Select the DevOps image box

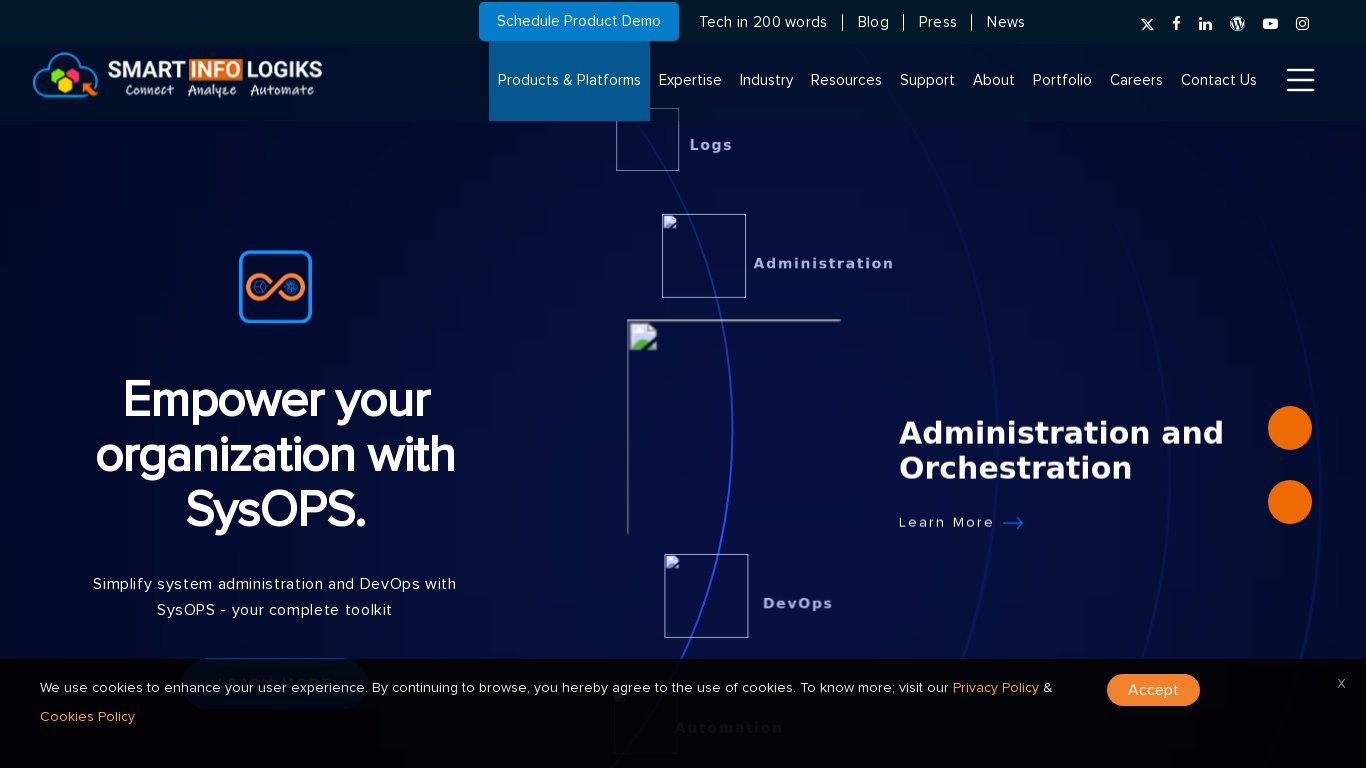point(706,596)
